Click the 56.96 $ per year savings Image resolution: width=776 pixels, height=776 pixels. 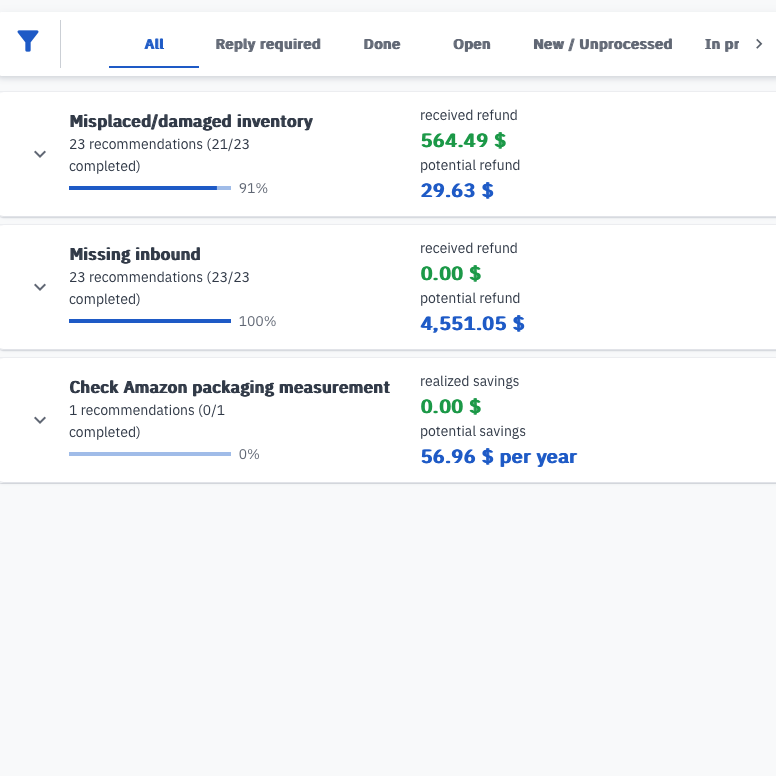[x=498, y=457]
